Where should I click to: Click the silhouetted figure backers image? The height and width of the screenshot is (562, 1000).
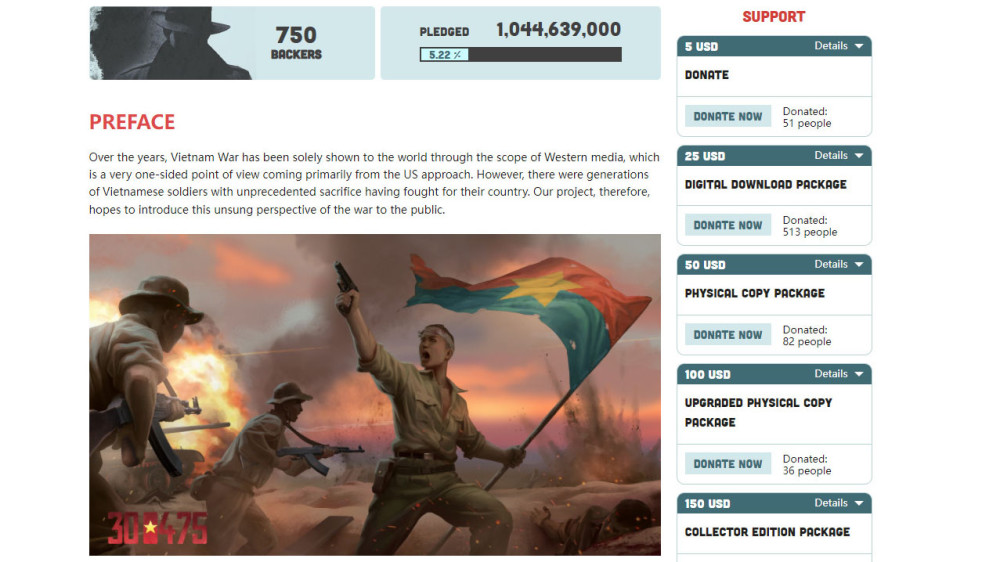[169, 43]
